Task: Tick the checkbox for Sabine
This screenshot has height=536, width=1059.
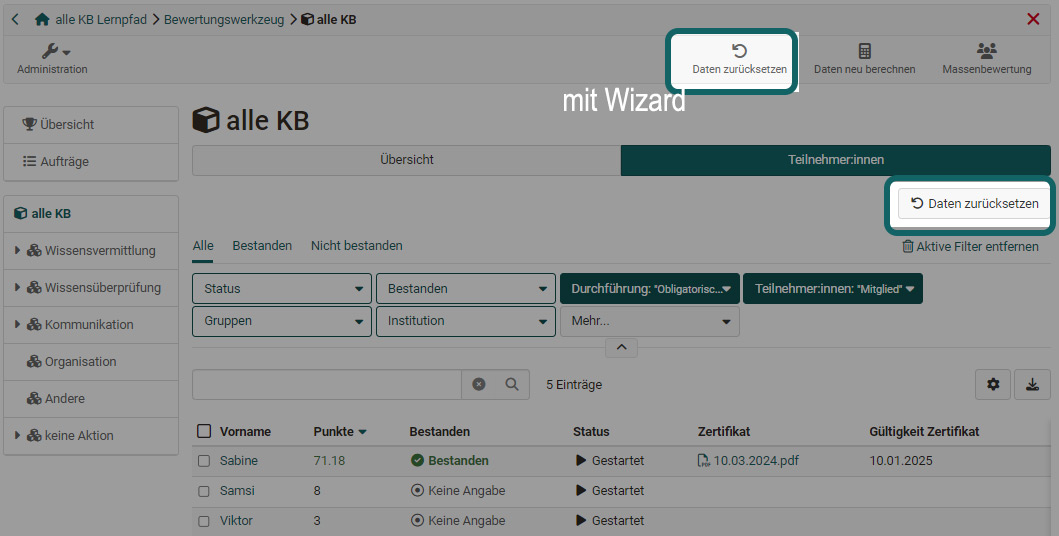Action: coord(204,461)
